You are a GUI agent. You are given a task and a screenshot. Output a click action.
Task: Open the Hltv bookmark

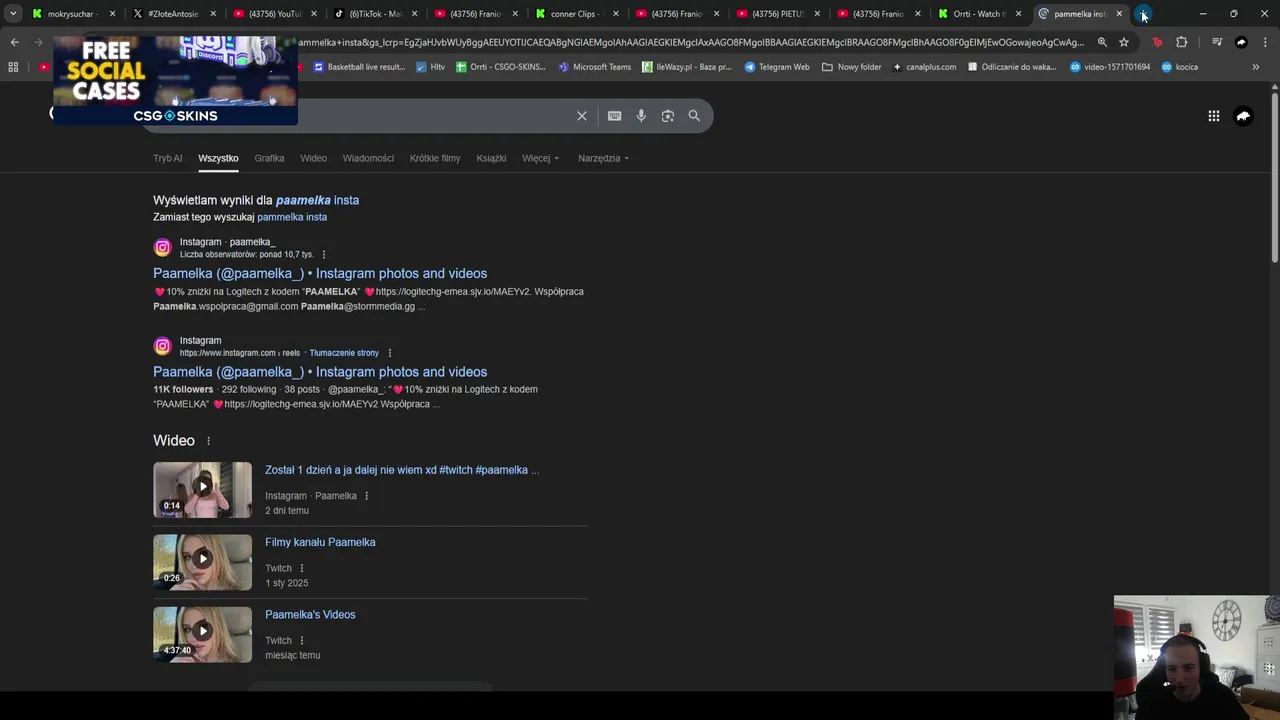click(430, 67)
